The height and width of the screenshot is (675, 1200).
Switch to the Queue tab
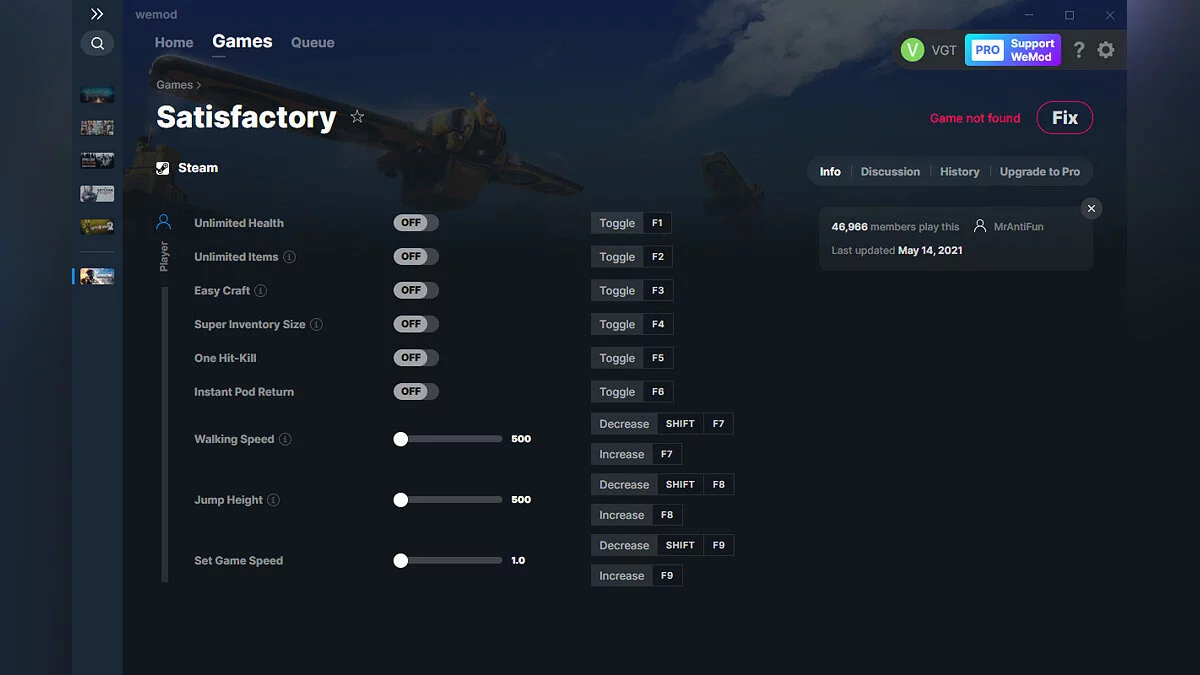[x=313, y=43]
